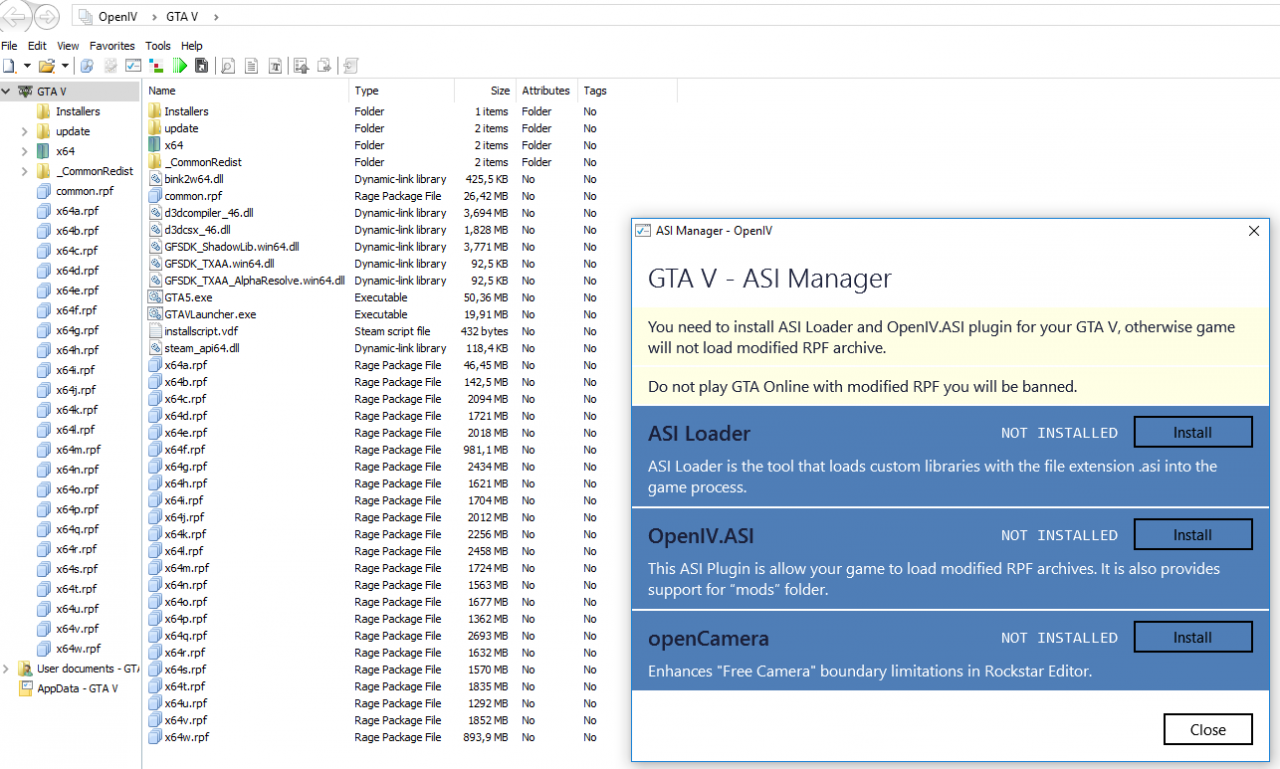Select x64m.rpf in the folder tree
This screenshot has width=1280, height=769.
pyautogui.click(x=78, y=450)
